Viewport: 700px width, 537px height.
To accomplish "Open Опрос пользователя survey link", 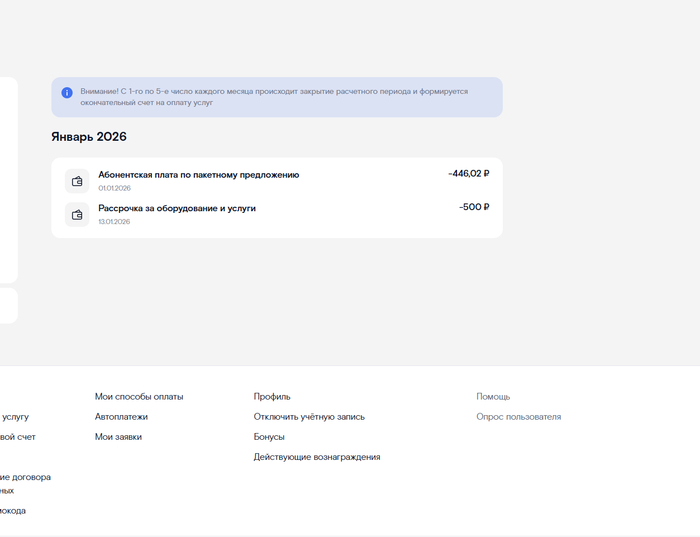I will (x=518, y=417).
